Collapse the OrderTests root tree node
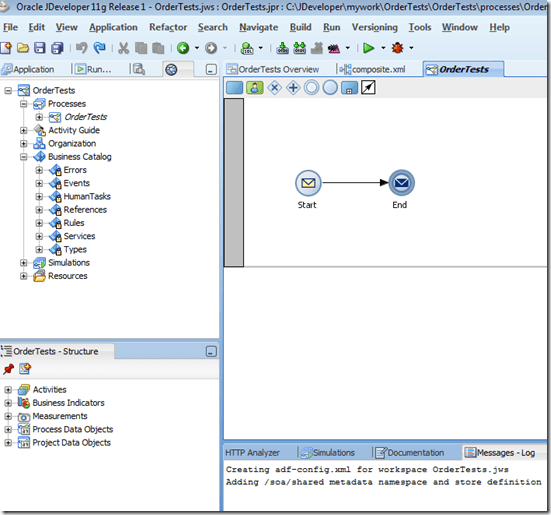 (x=8, y=91)
